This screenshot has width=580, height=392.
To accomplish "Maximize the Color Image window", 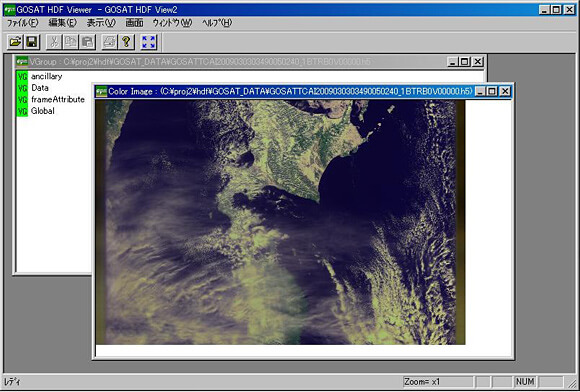I will pos(492,91).
